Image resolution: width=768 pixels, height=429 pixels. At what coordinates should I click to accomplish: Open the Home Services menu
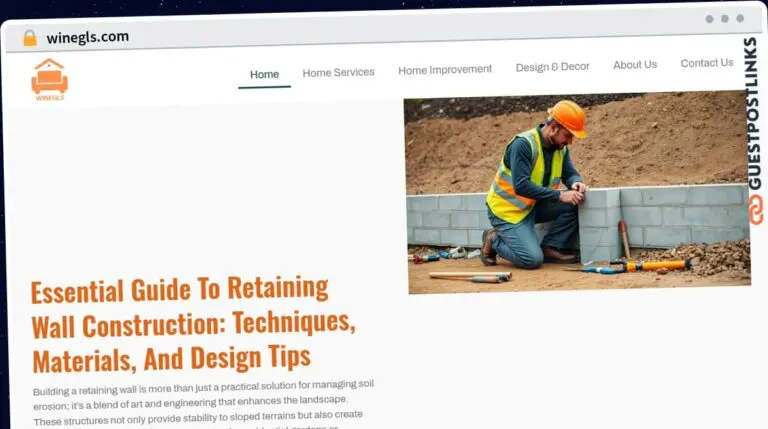[338, 72]
